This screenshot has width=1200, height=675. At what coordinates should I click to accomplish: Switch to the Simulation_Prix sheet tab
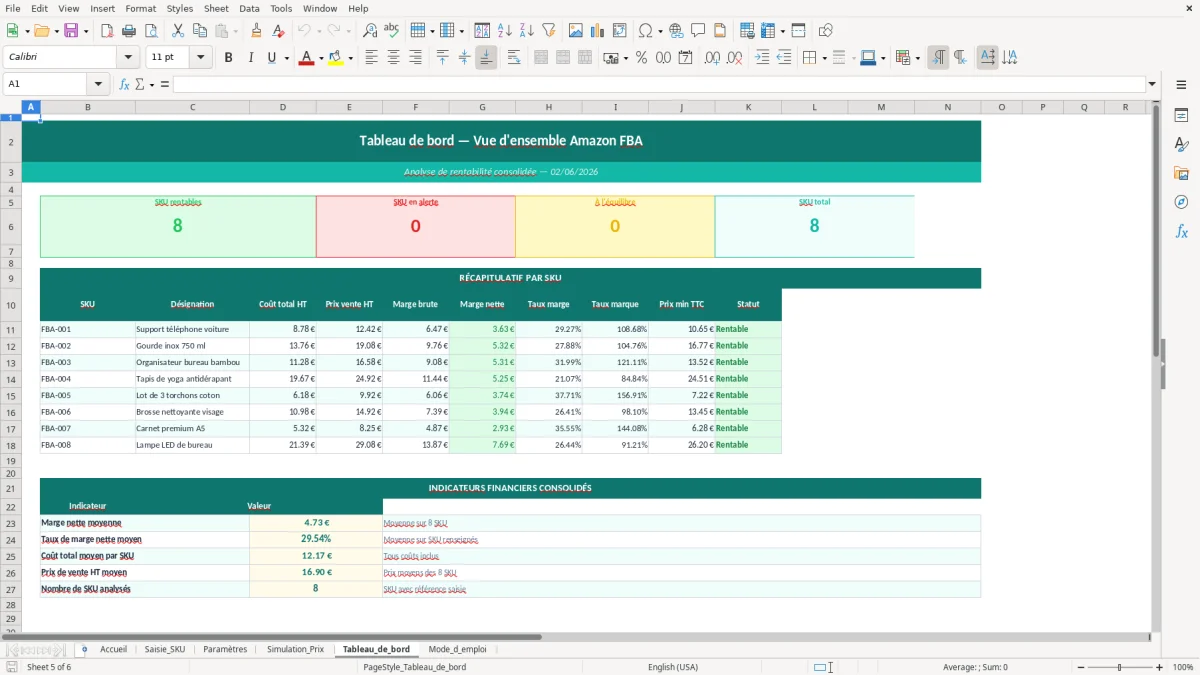[295, 649]
